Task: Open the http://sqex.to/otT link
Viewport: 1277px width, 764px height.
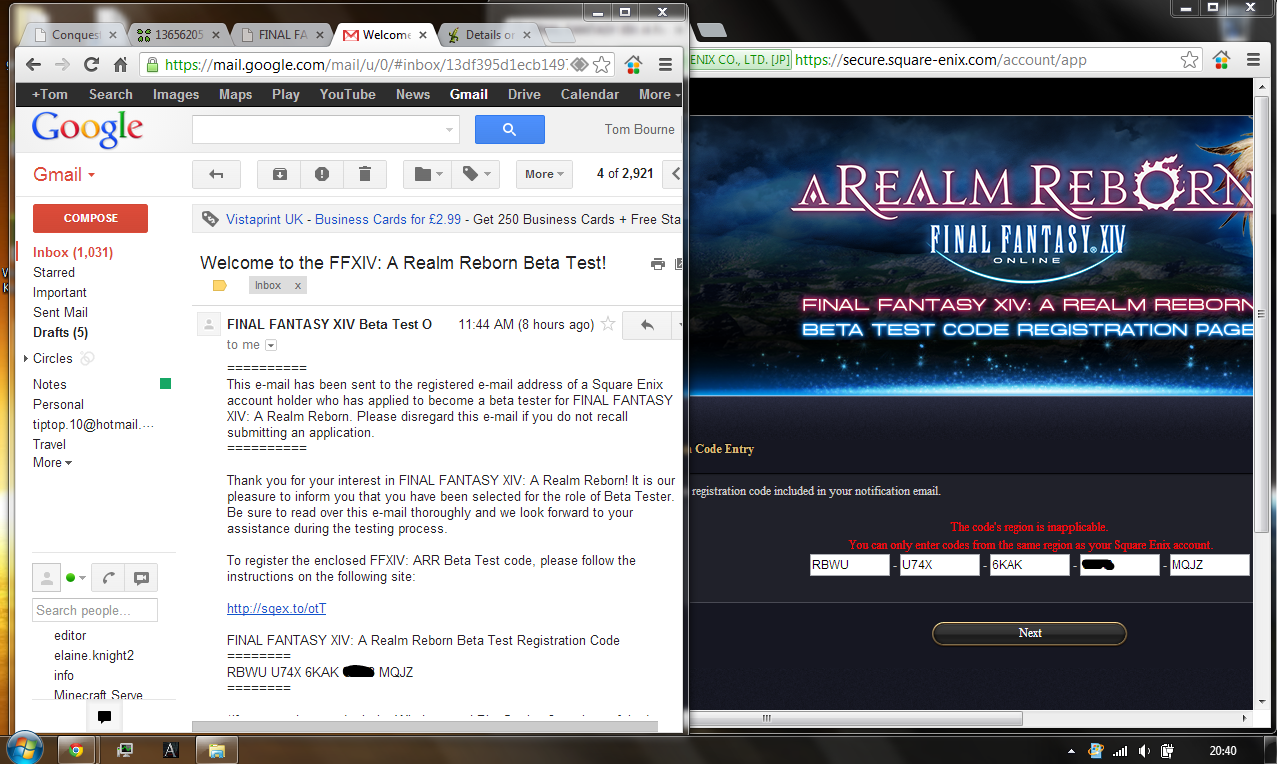Action: [277, 608]
